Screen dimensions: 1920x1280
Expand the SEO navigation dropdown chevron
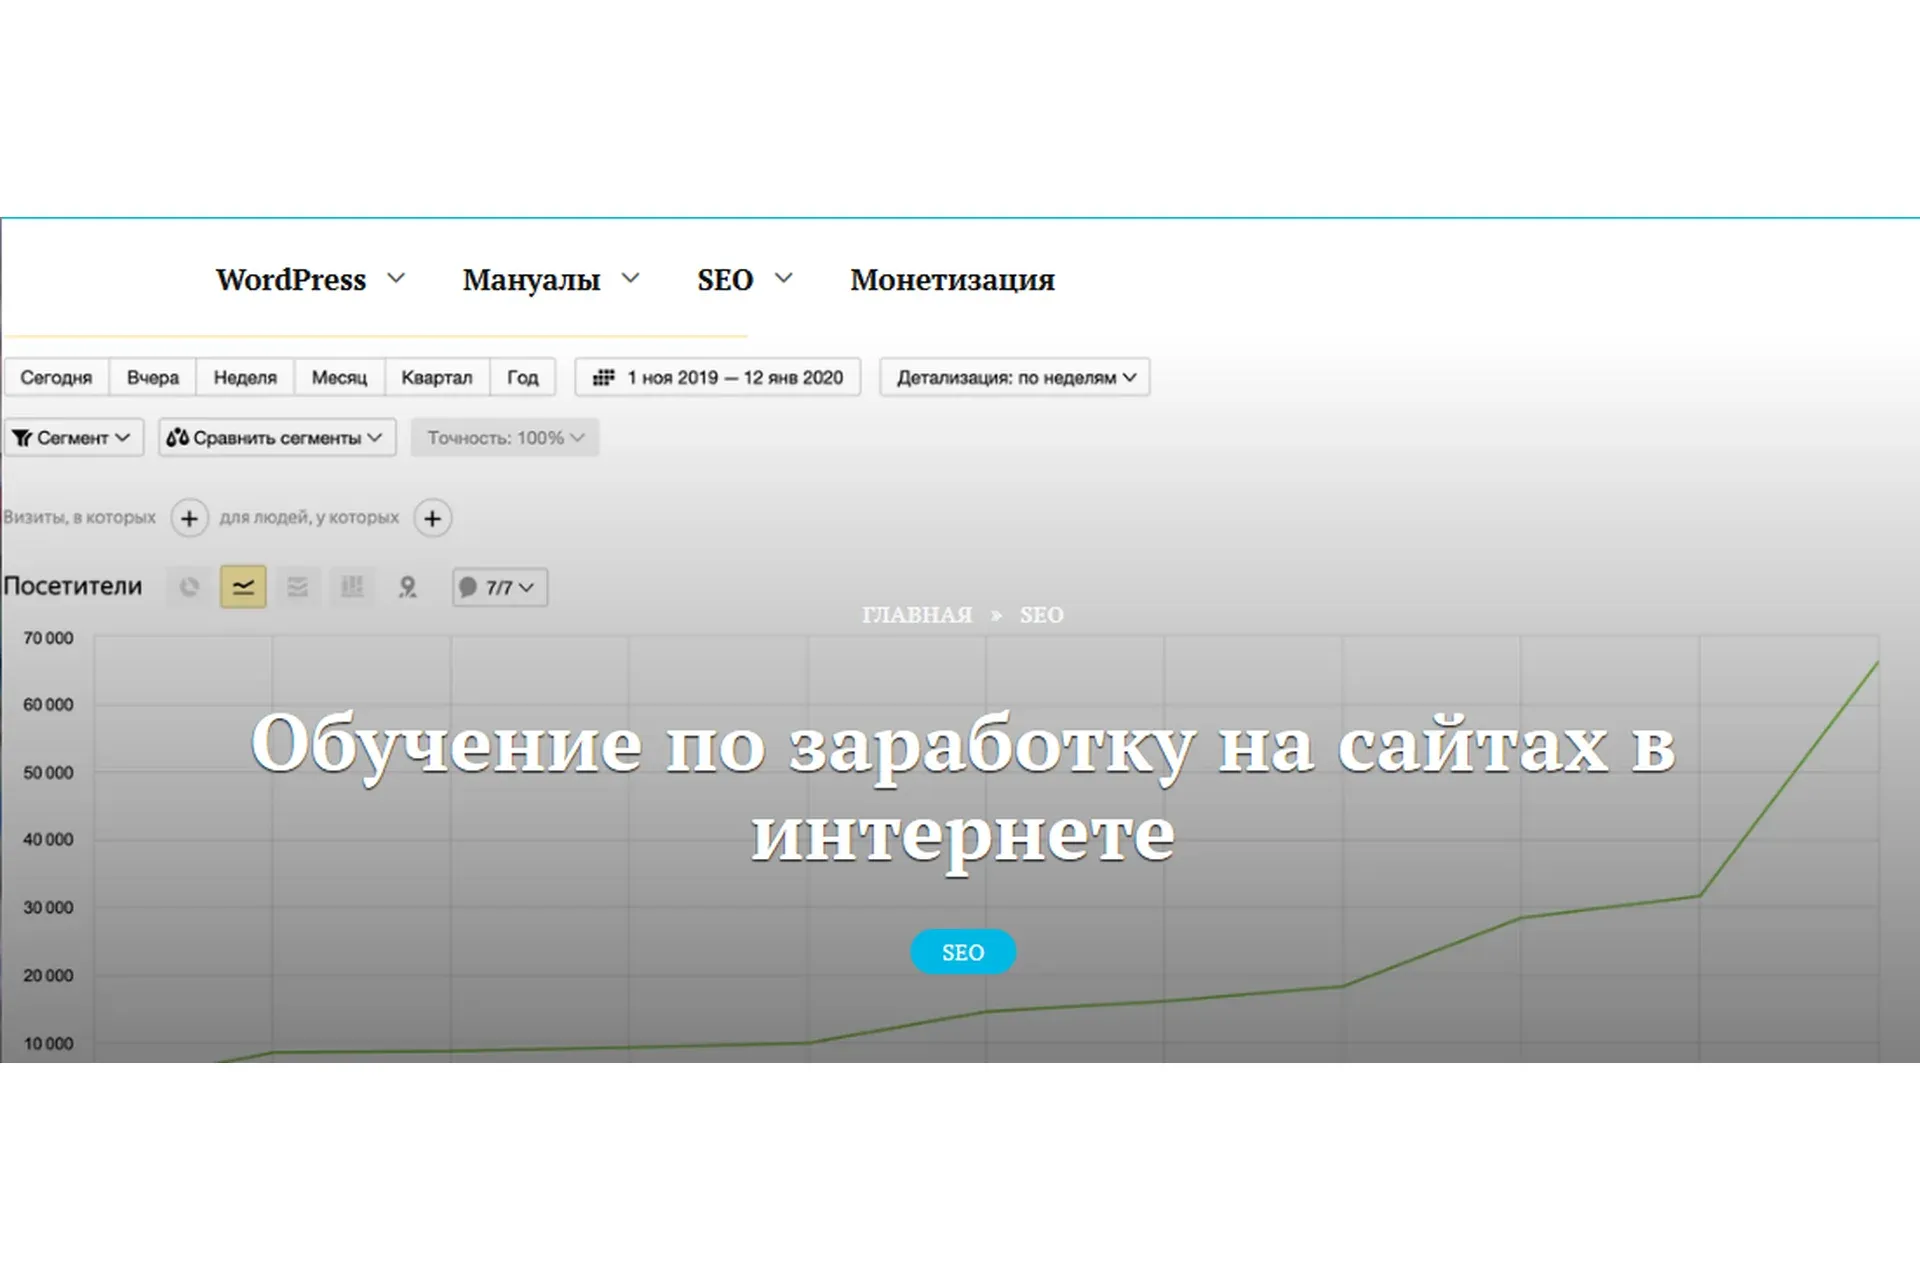[x=784, y=278]
